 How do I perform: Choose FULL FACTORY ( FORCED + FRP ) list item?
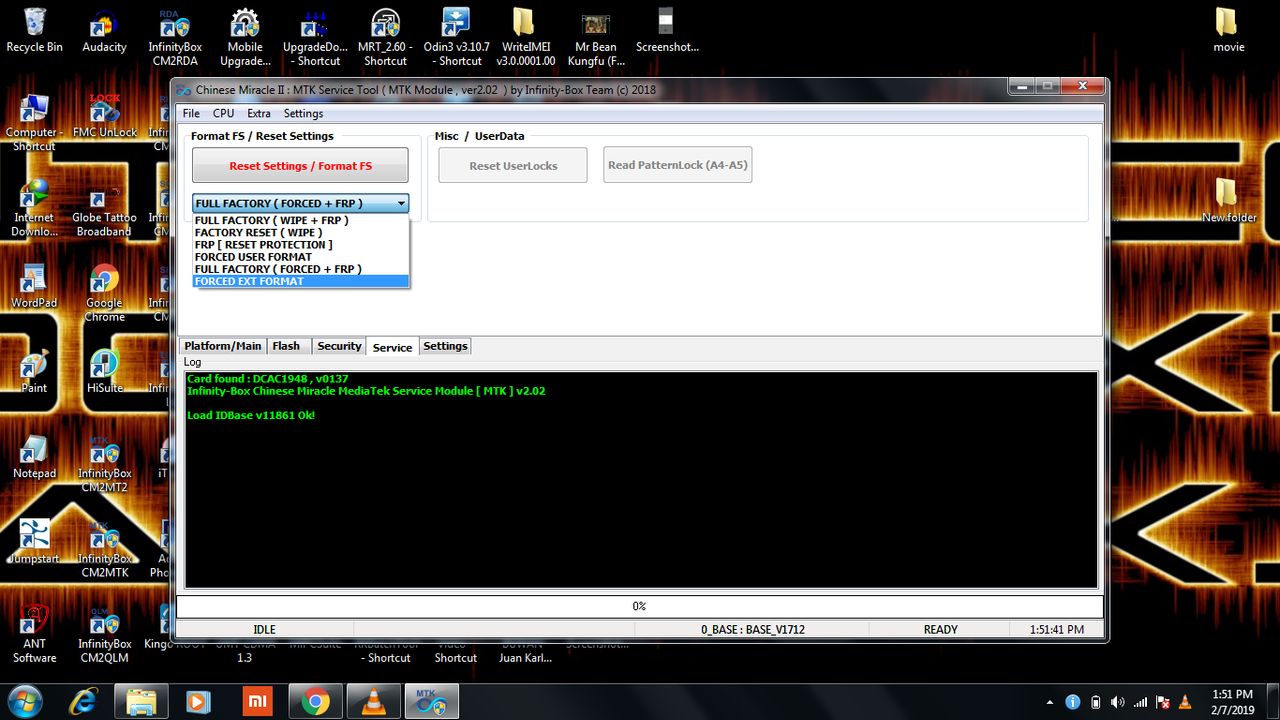(301, 269)
